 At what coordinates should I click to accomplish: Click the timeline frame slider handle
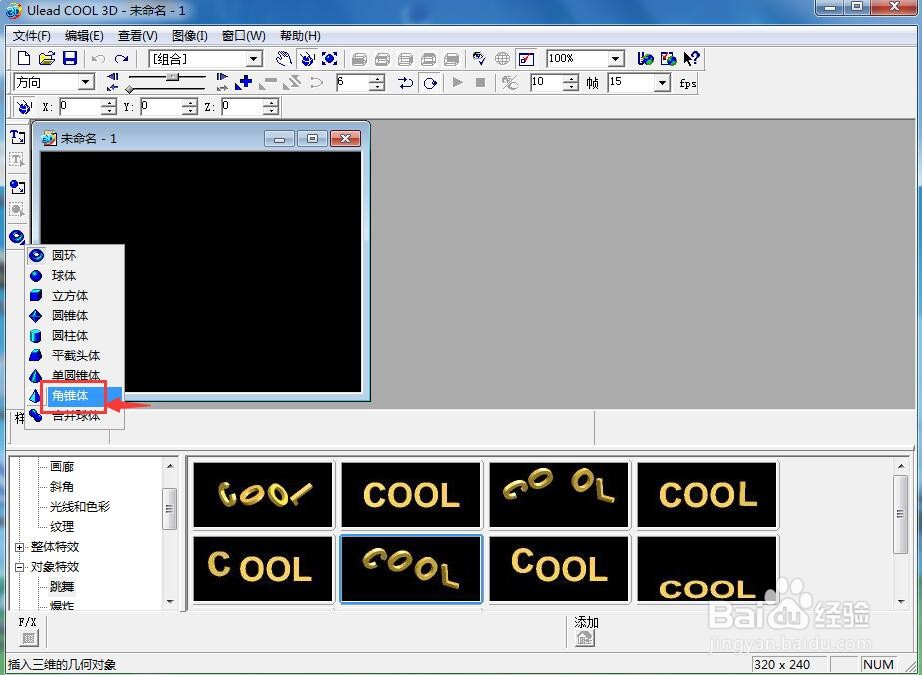pos(172,76)
